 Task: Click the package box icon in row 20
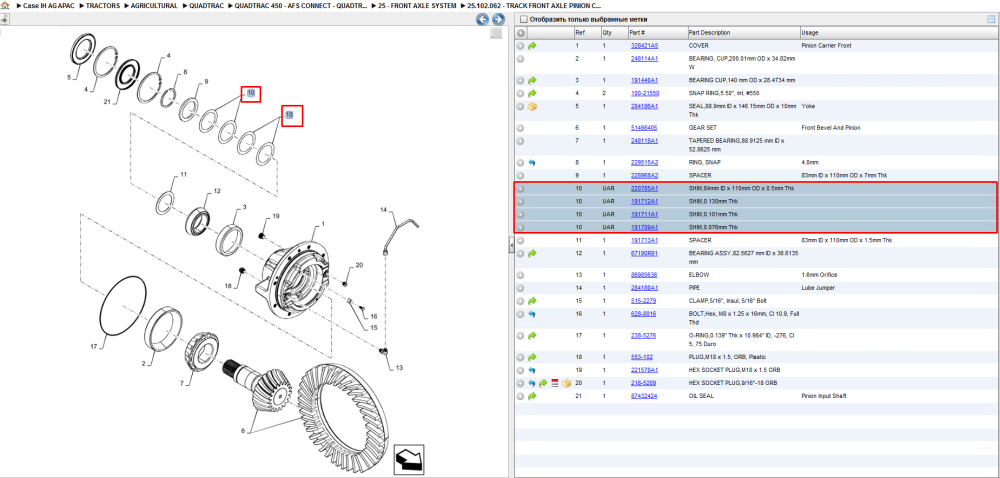point(566,383)
